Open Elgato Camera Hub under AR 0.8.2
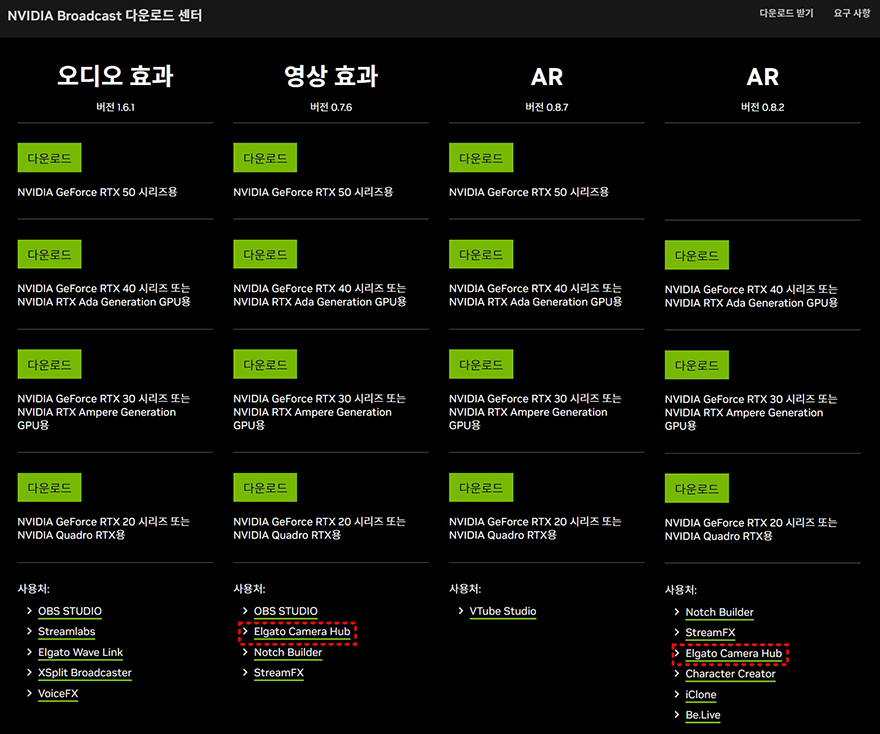This screenshot has height=734, width=880. point(734,653)
